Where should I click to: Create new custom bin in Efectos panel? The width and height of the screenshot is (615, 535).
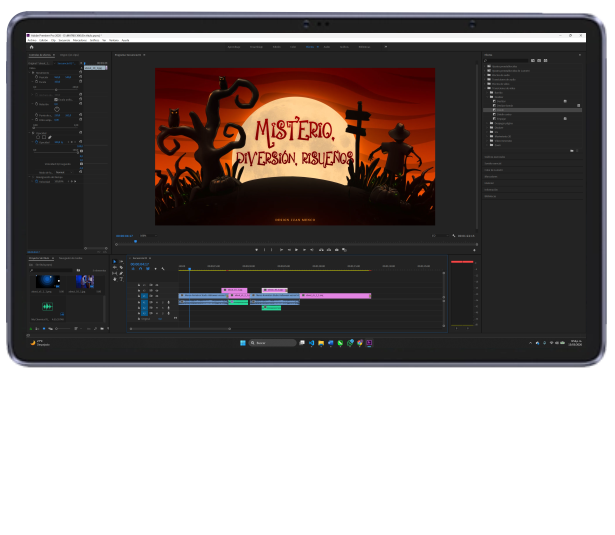pyautogui.click(x=573, y=150)
